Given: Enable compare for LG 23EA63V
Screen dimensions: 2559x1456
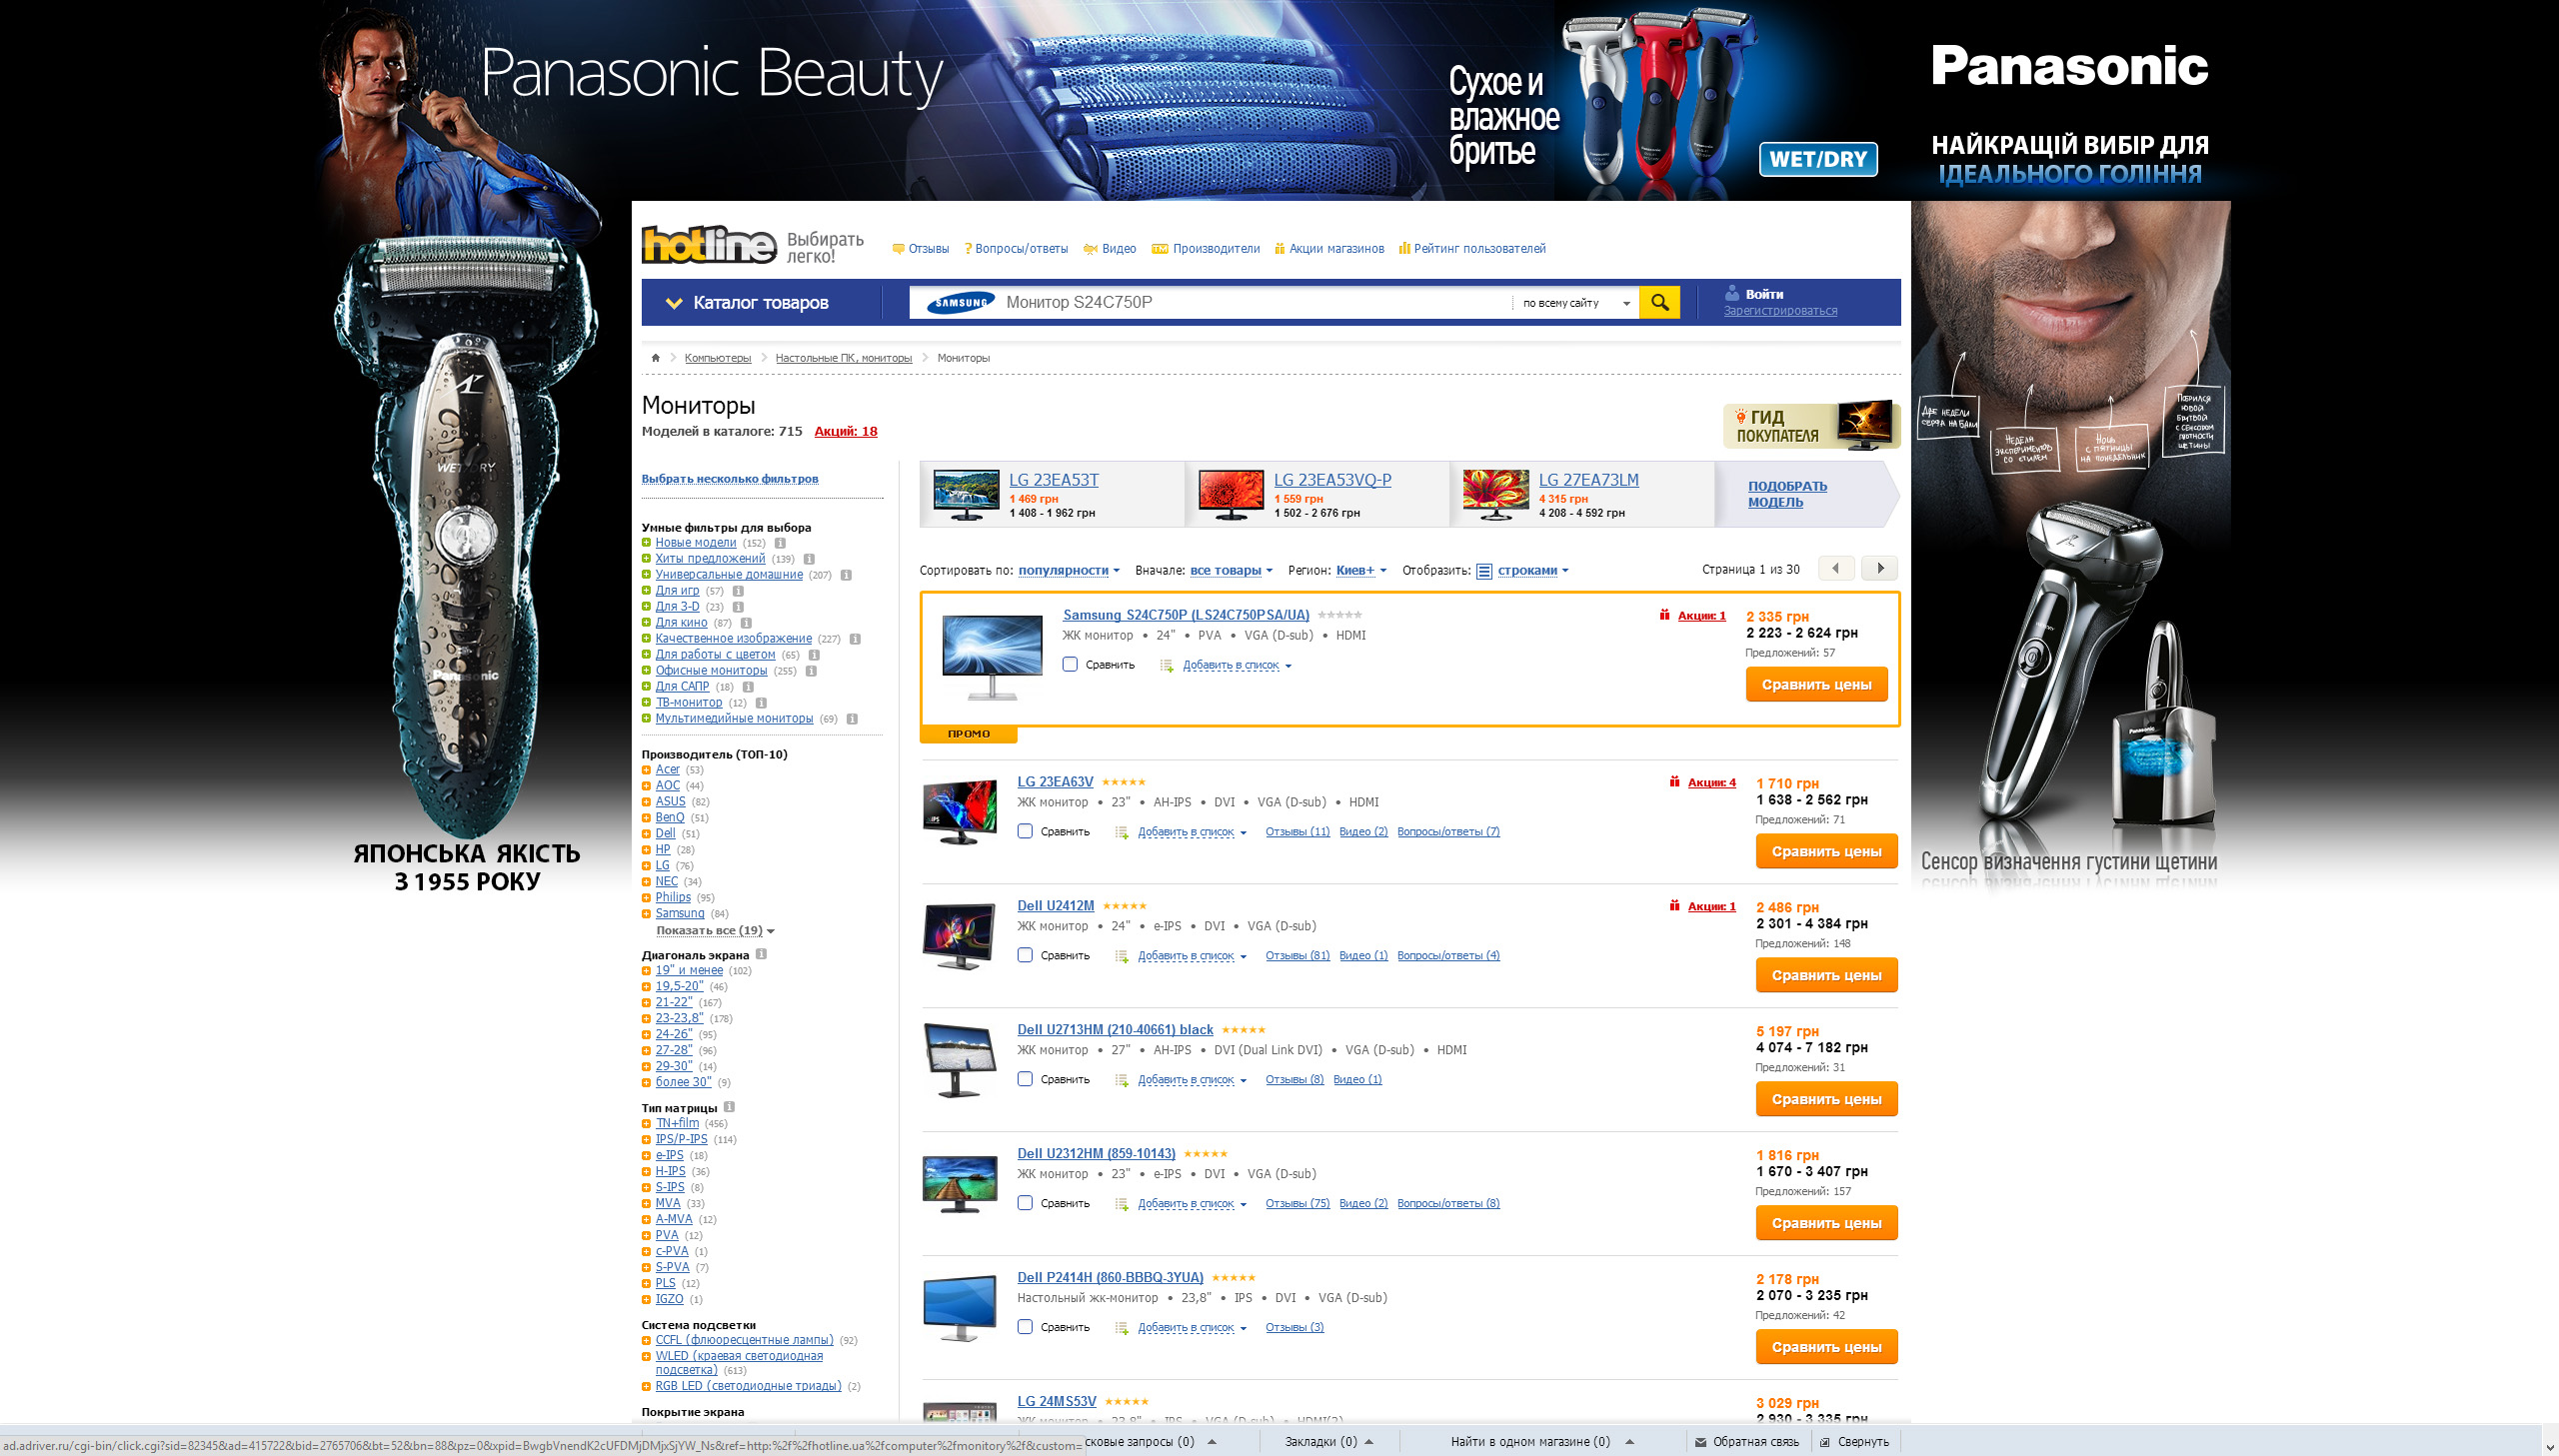Looking at the screenshot, I should click(x=1024, y=831).
